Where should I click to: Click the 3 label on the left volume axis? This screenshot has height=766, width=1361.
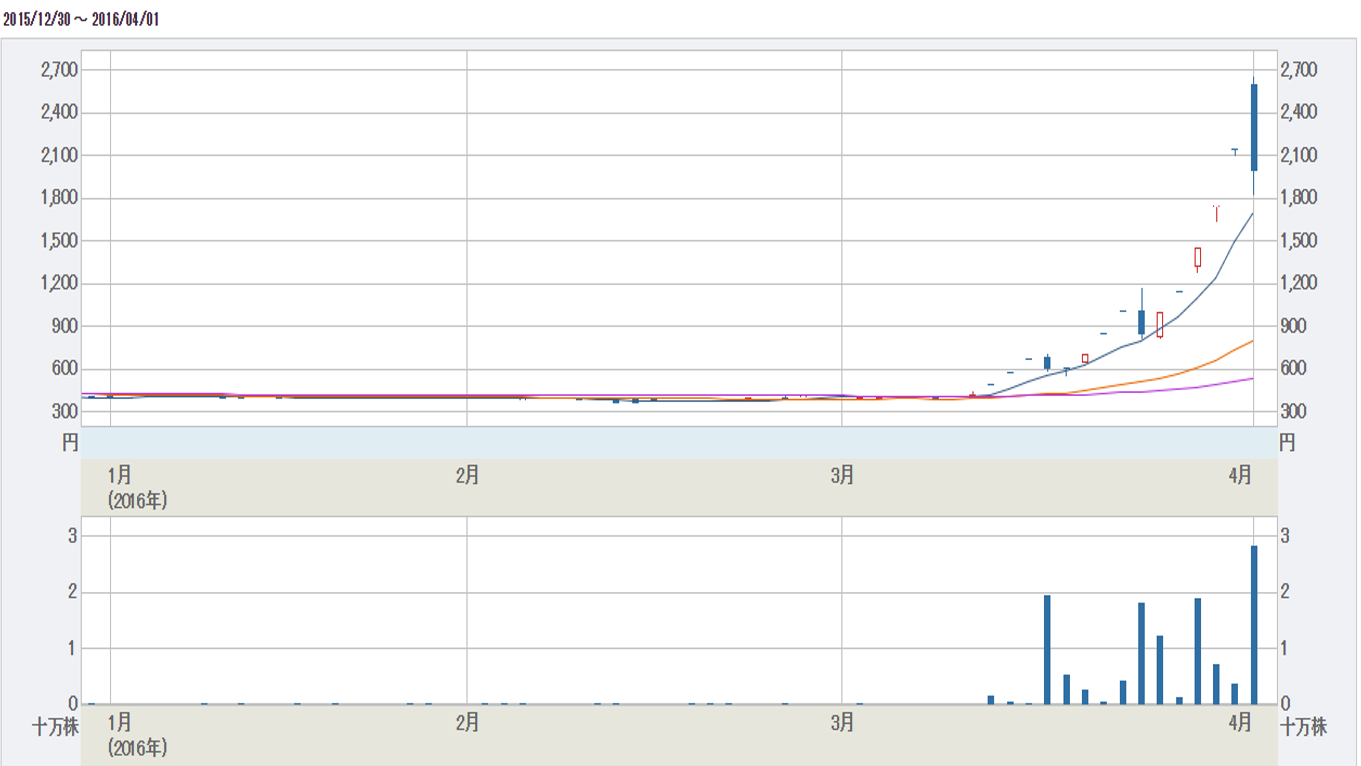72,536
